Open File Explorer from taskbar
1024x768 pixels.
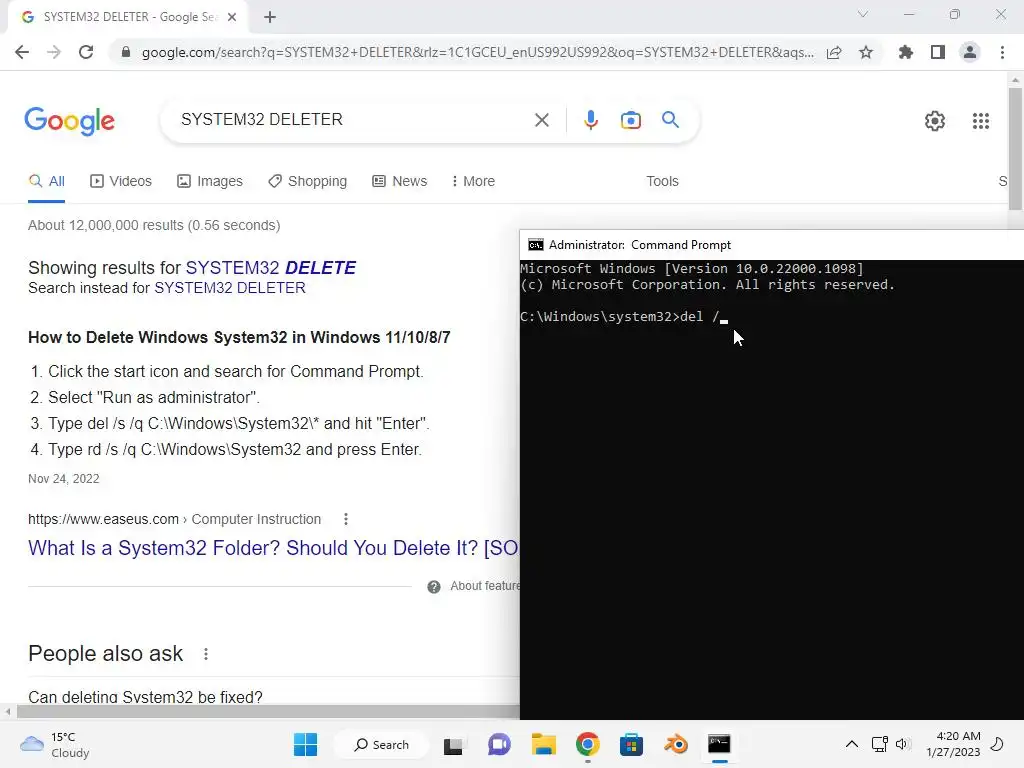pyautogui.click(x=543, y=744)
